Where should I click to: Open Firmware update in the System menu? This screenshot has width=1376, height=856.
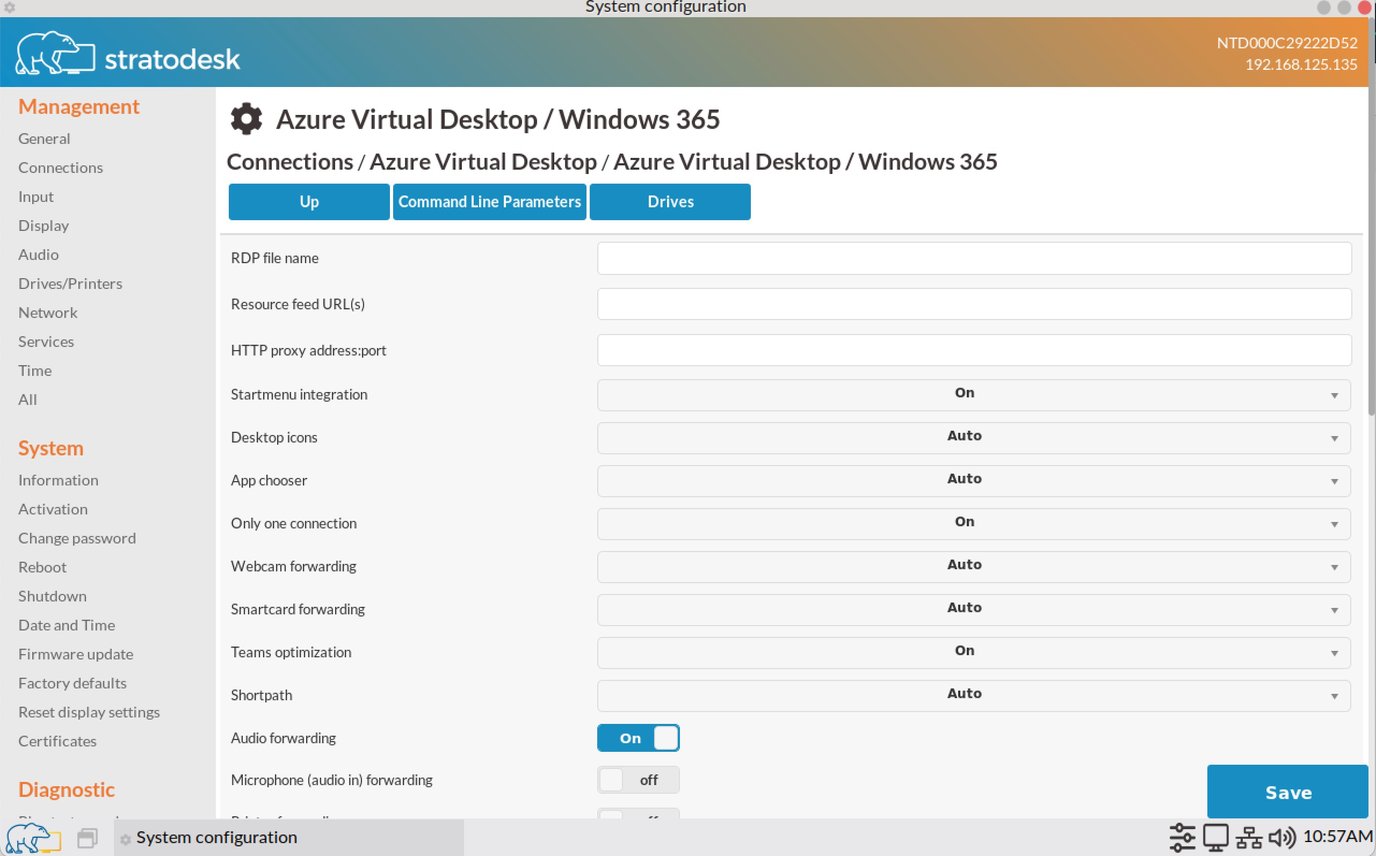click(75, 654)
